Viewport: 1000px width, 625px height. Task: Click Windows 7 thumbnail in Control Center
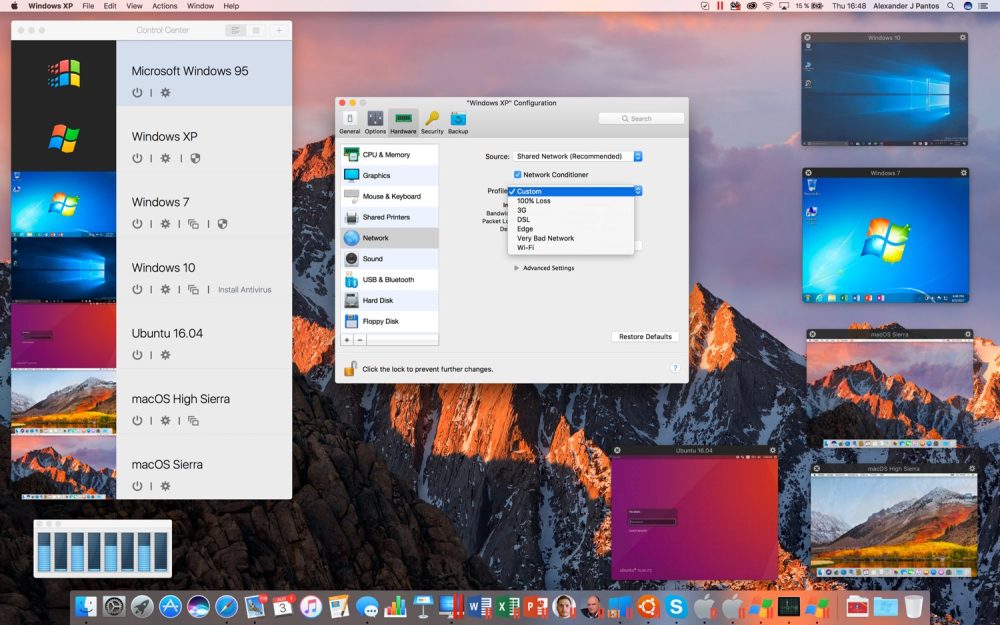64,204
